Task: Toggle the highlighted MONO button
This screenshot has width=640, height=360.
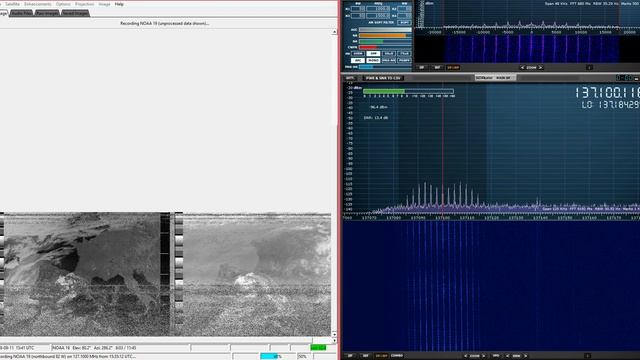Action: pyautogui.click(x=373, y=60)
